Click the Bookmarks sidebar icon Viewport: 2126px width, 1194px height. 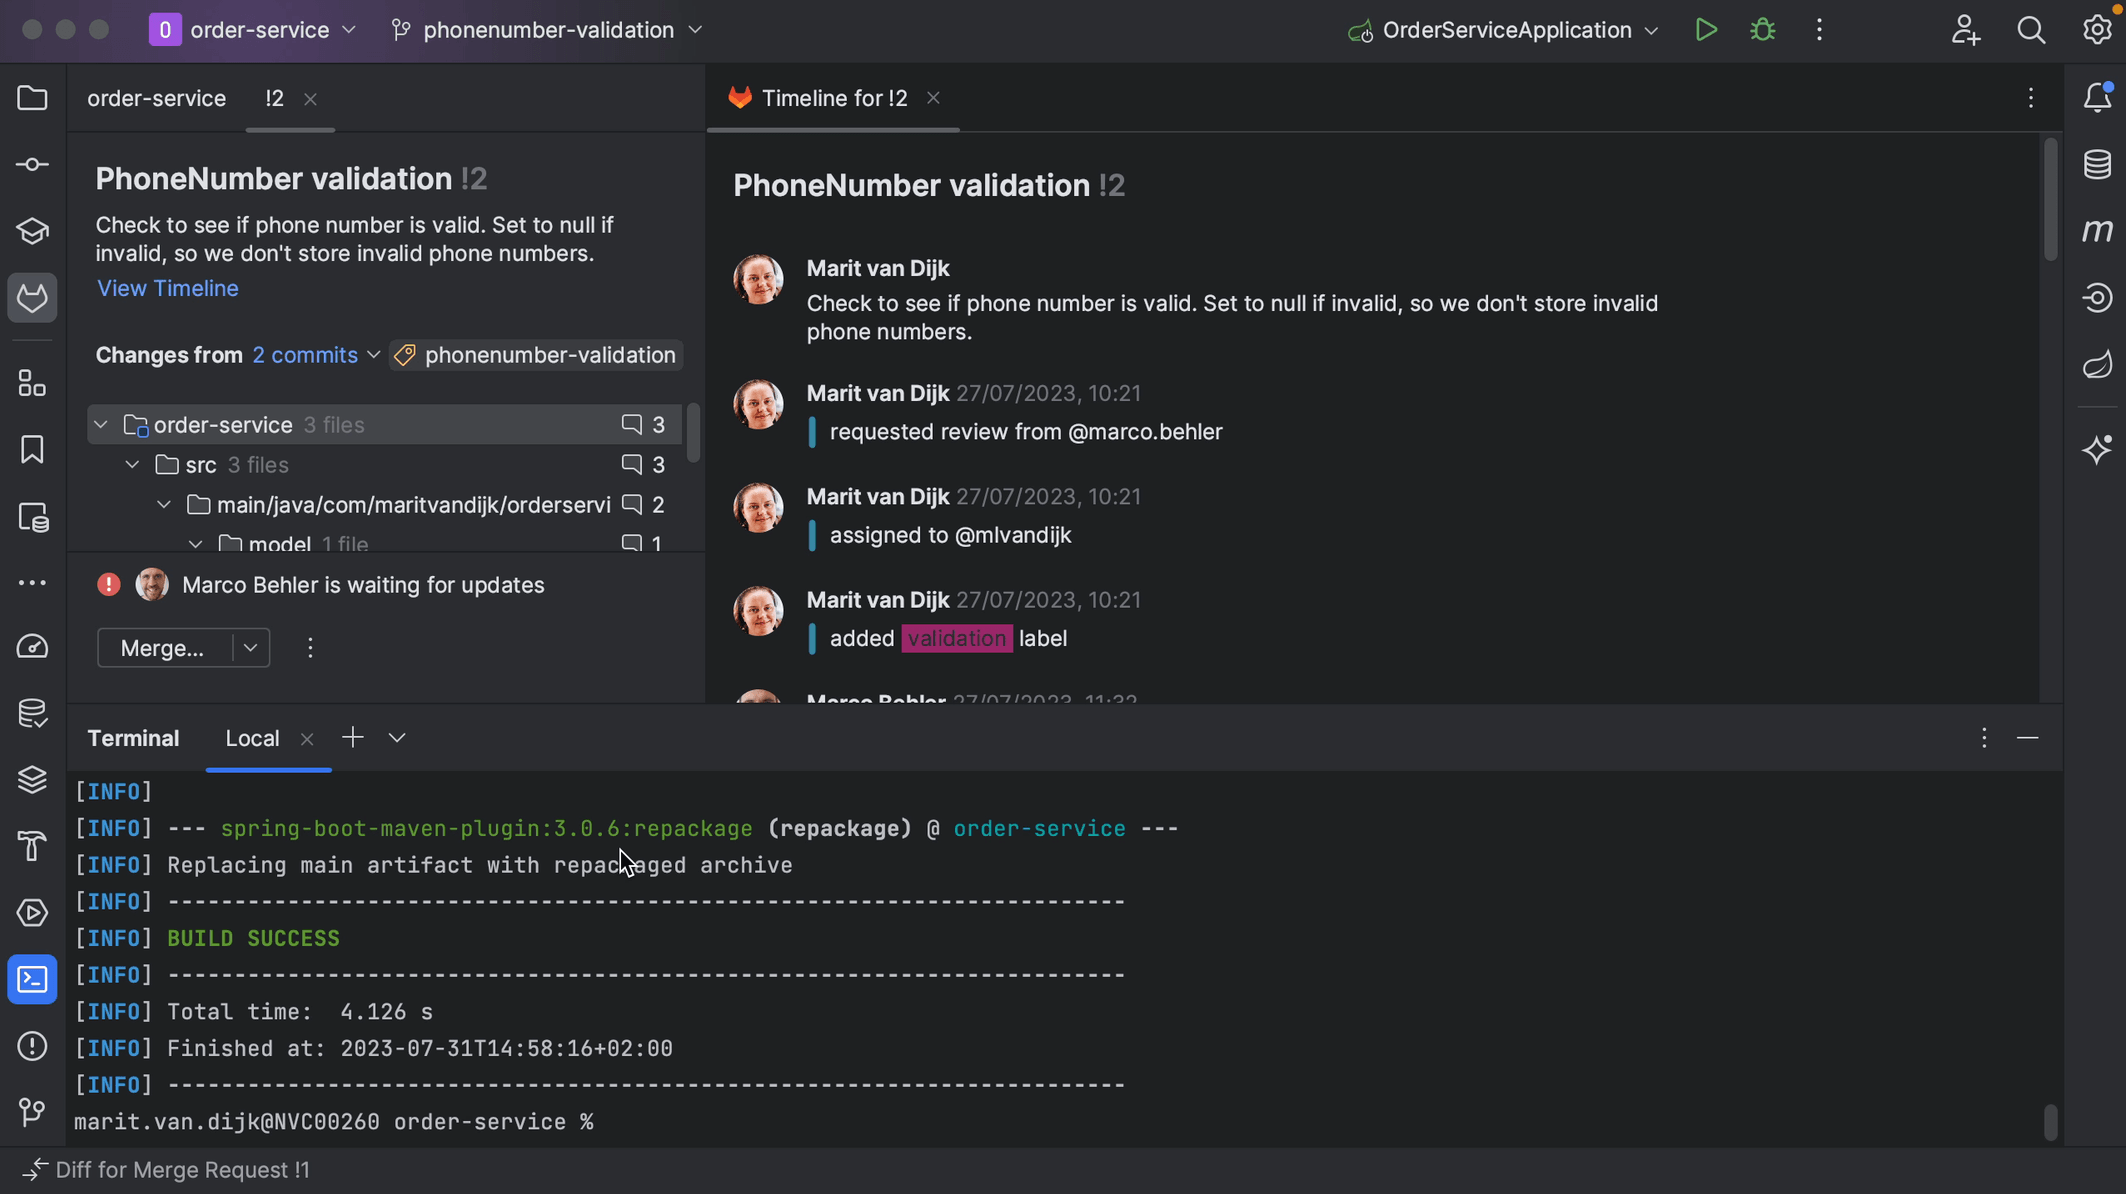point(32,450)
